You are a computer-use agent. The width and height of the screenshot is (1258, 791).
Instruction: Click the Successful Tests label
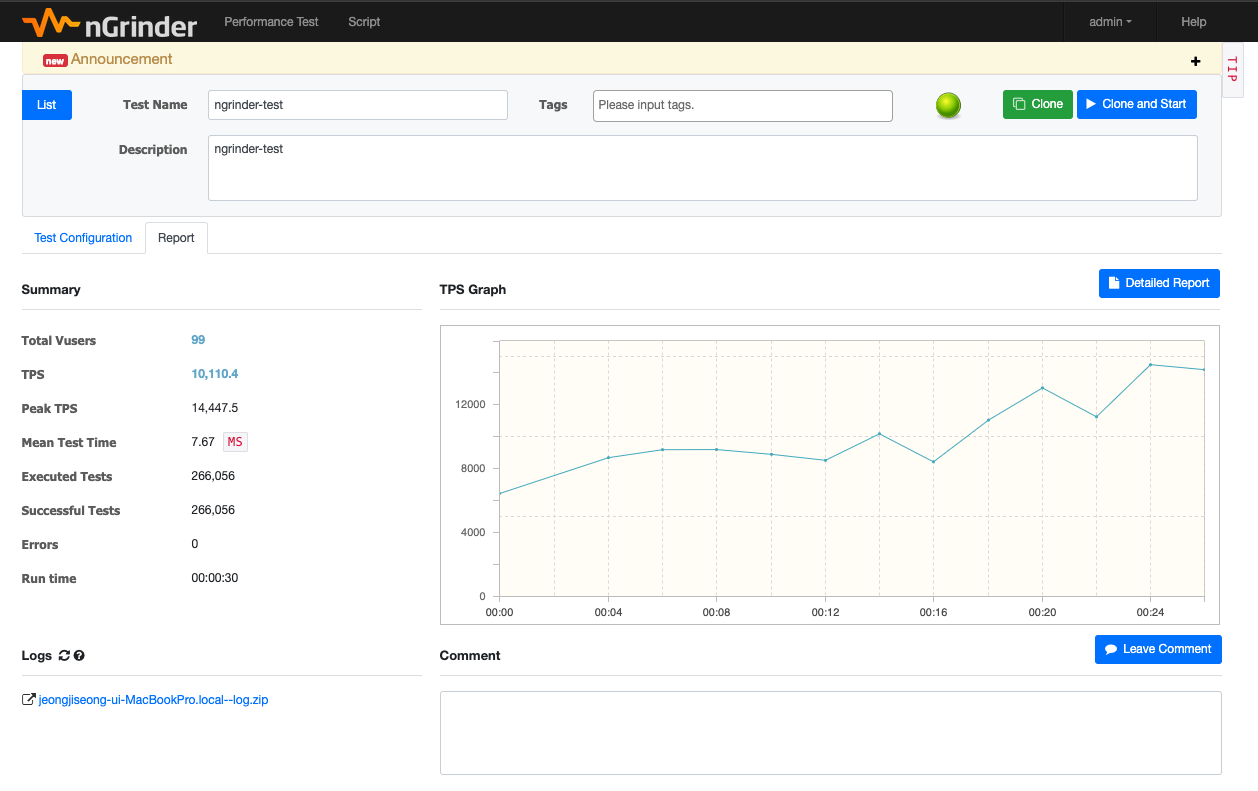coord(71,511)
